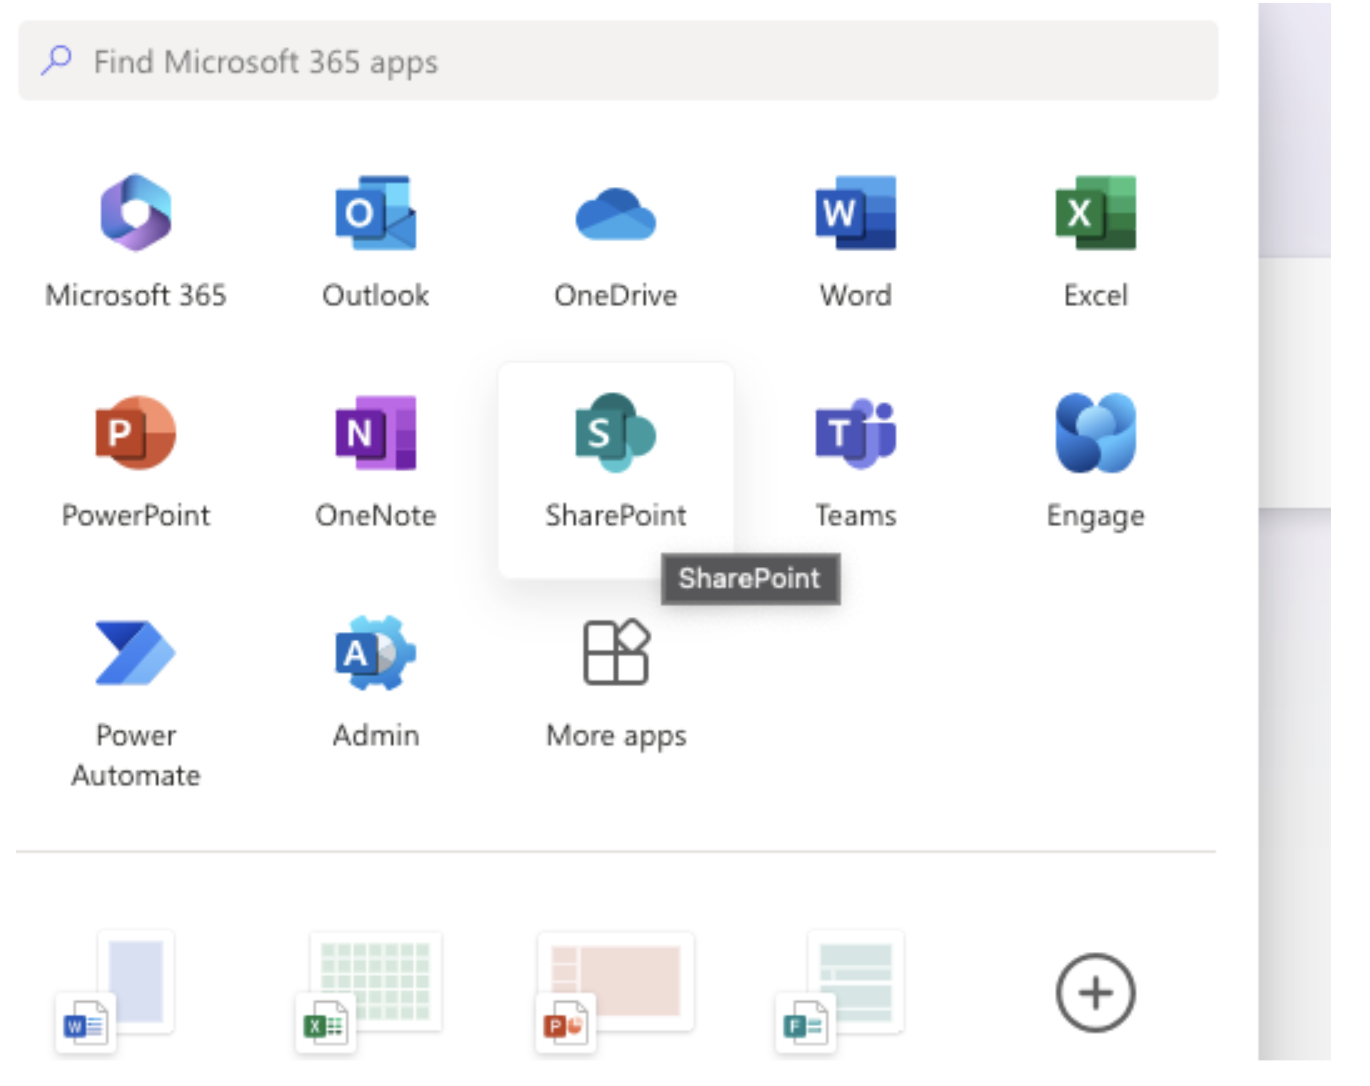Click the magnifying glass search icon
Screen dimensions: 1370x1086
pos(57,61)
